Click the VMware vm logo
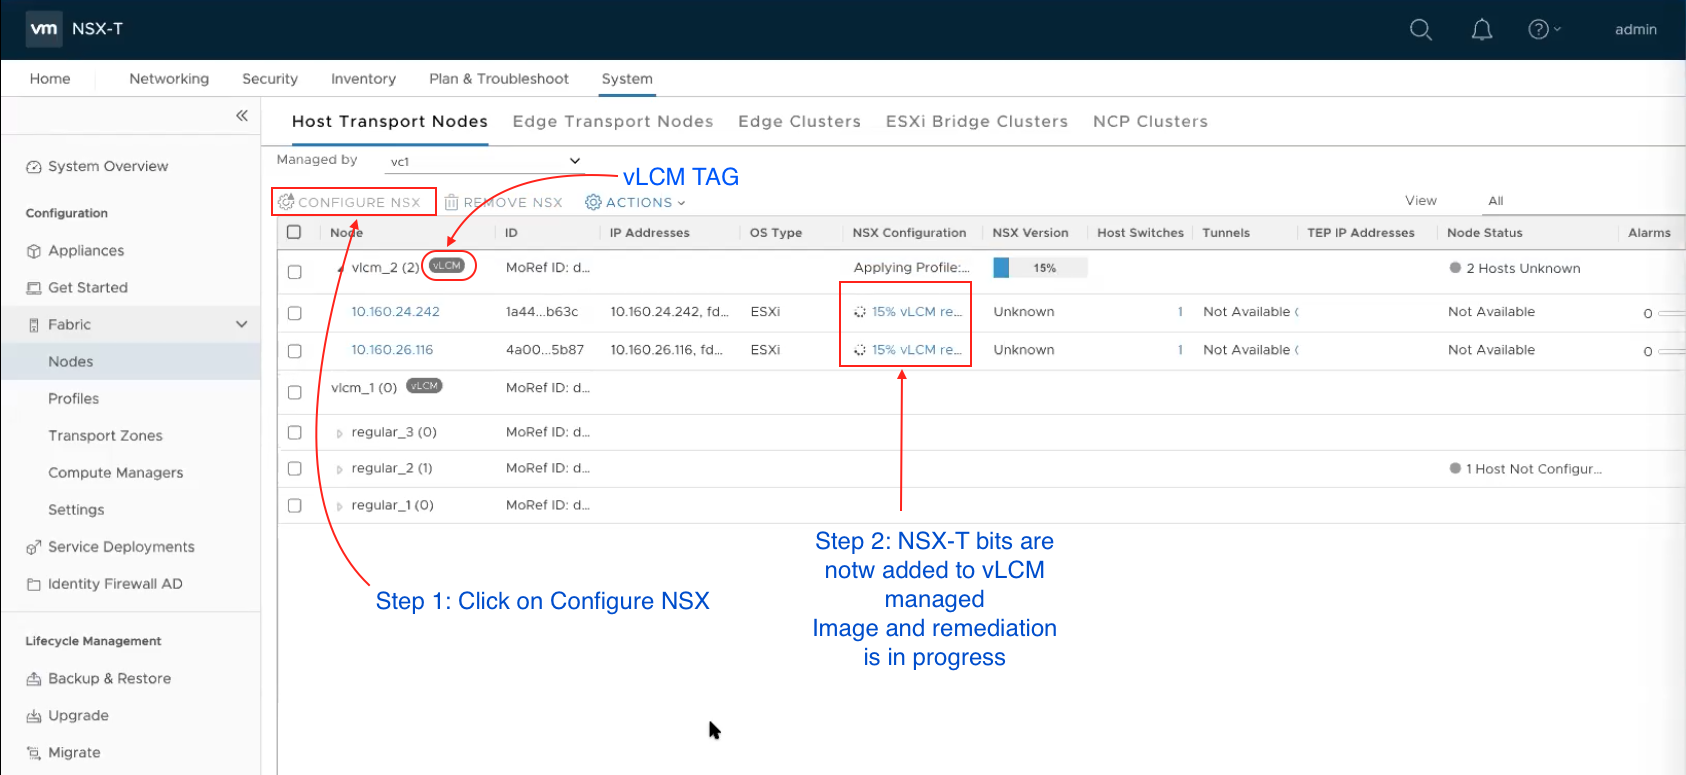The image size is (1686, 775). pos(44,29)
